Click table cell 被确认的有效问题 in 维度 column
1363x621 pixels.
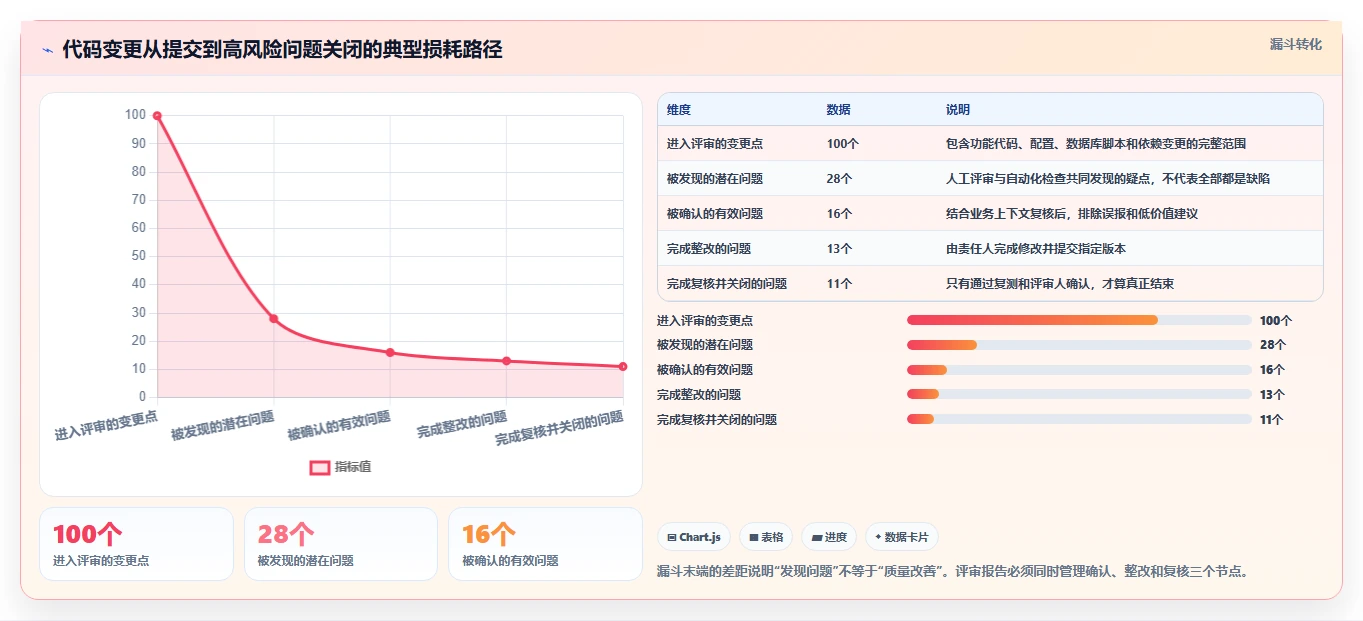pyautogui.click(x=715, y=214)
